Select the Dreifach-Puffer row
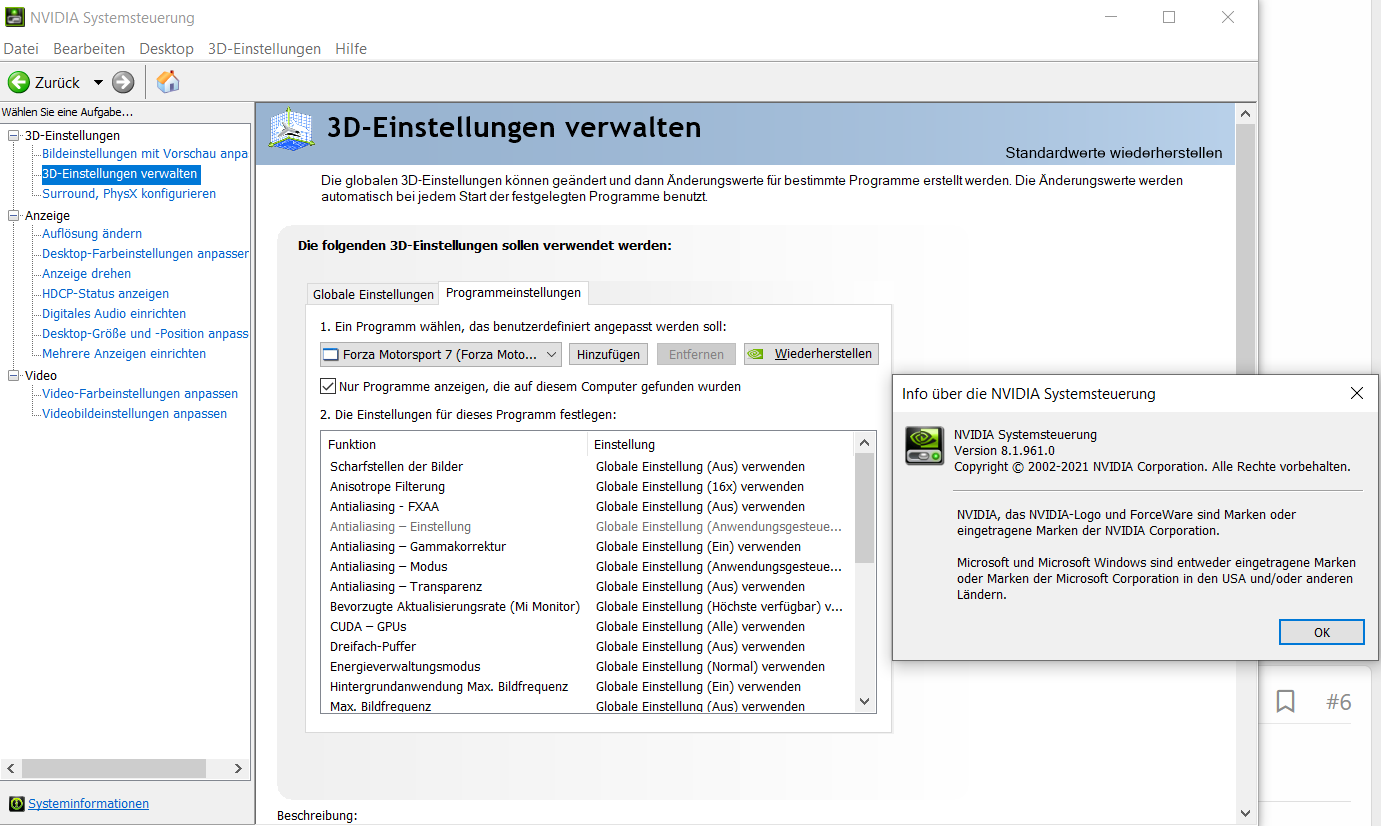 click(x=587, y=647)
